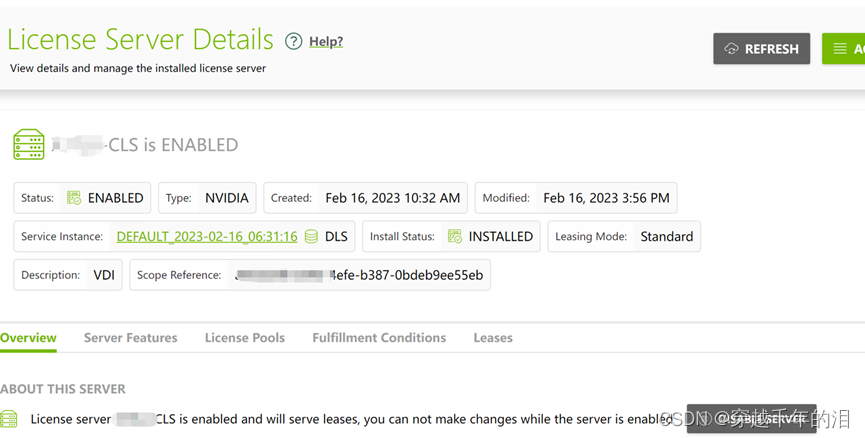The height and width of the screenshot is (438, 865).
Task: Click the License Server Details heading
Action: [x=140, y=40]
